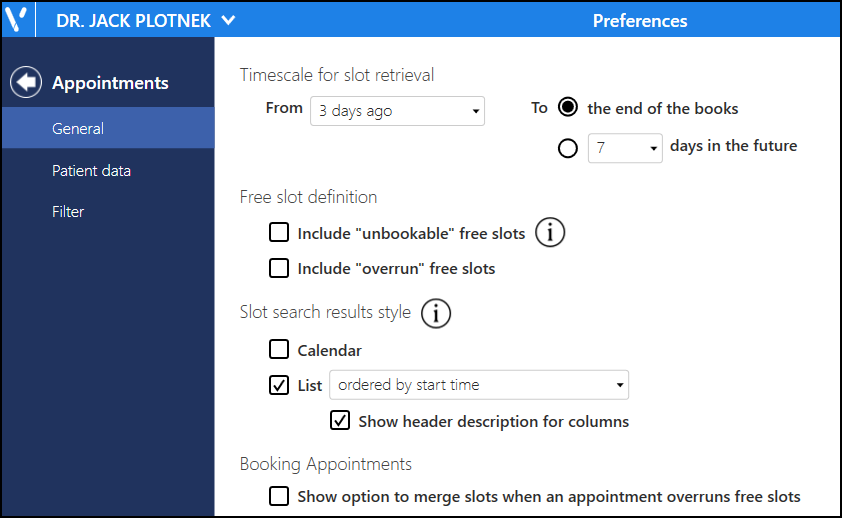
Task: Open info icon for unbookable free slots
Action: 550,232
